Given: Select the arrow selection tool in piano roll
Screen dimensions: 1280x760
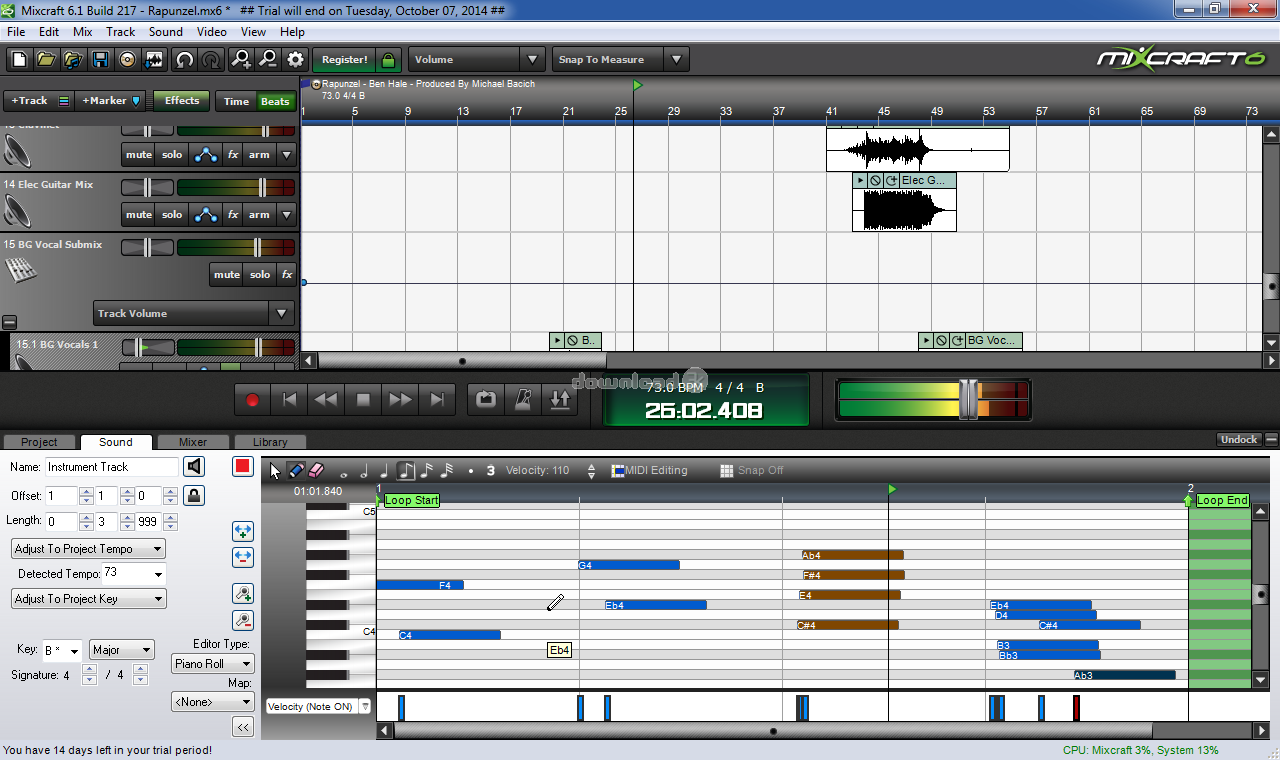Looking at the screenshot, I should coord(276,470).
